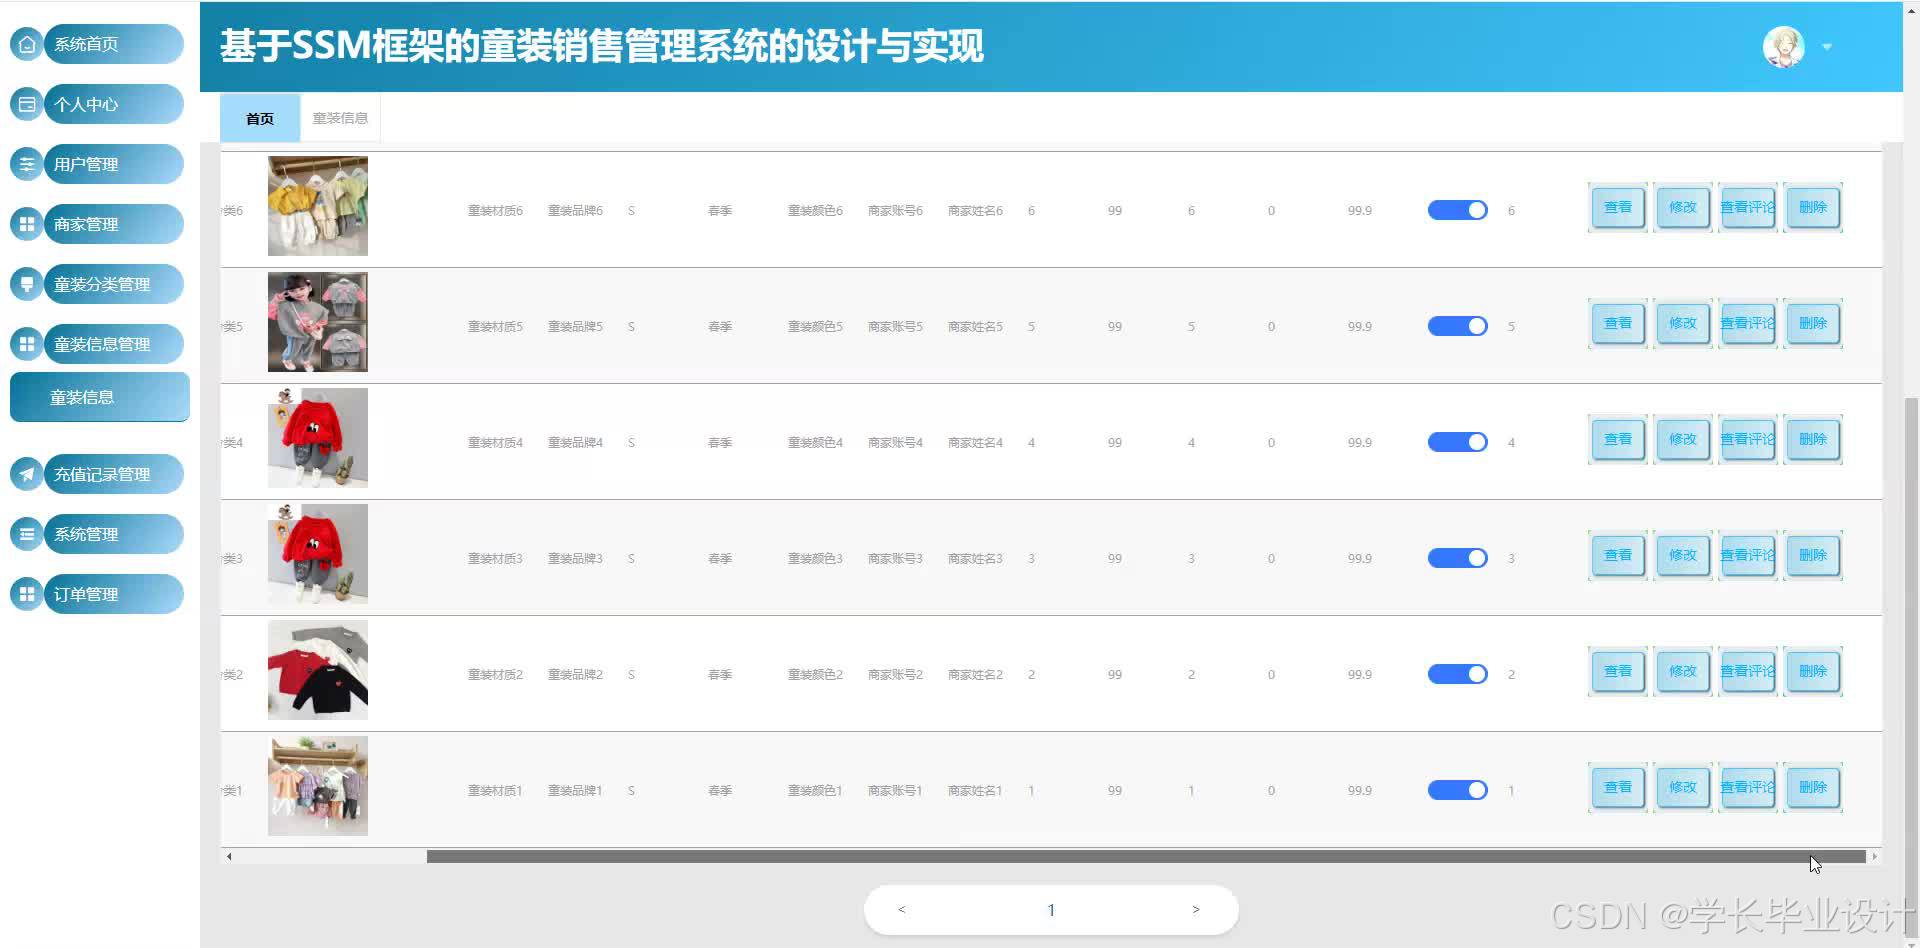Viewport: 1920px width, 948px height.
Task: Go to previous page with < arrow
Action: [902, 909]
